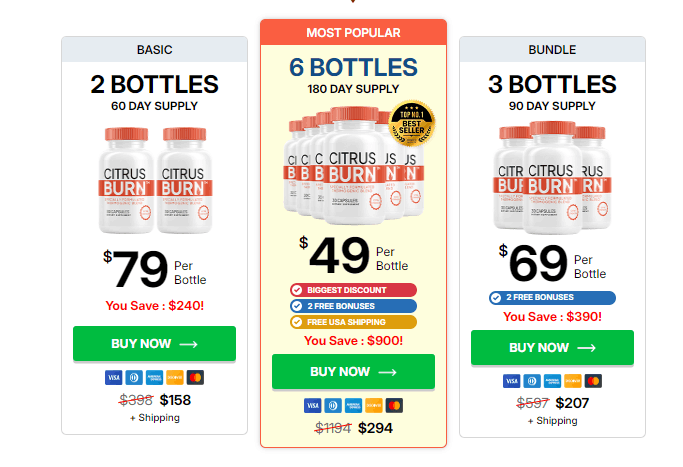Viewport: 683px width, 467px height.
Task: Click the Visa icon in the Most Popular card
Action: 312,405
